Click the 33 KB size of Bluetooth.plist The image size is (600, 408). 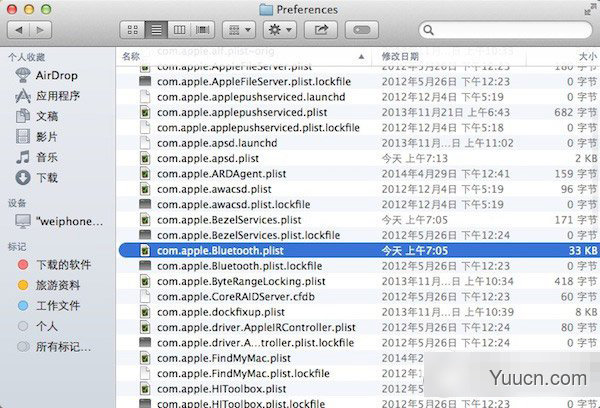[582, 250]
